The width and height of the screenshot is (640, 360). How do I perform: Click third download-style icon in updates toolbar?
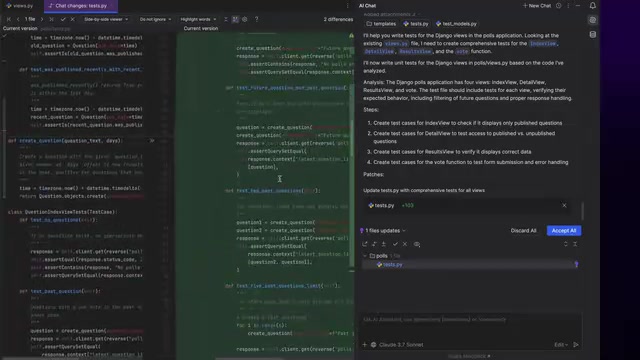[x=384, y=244]
